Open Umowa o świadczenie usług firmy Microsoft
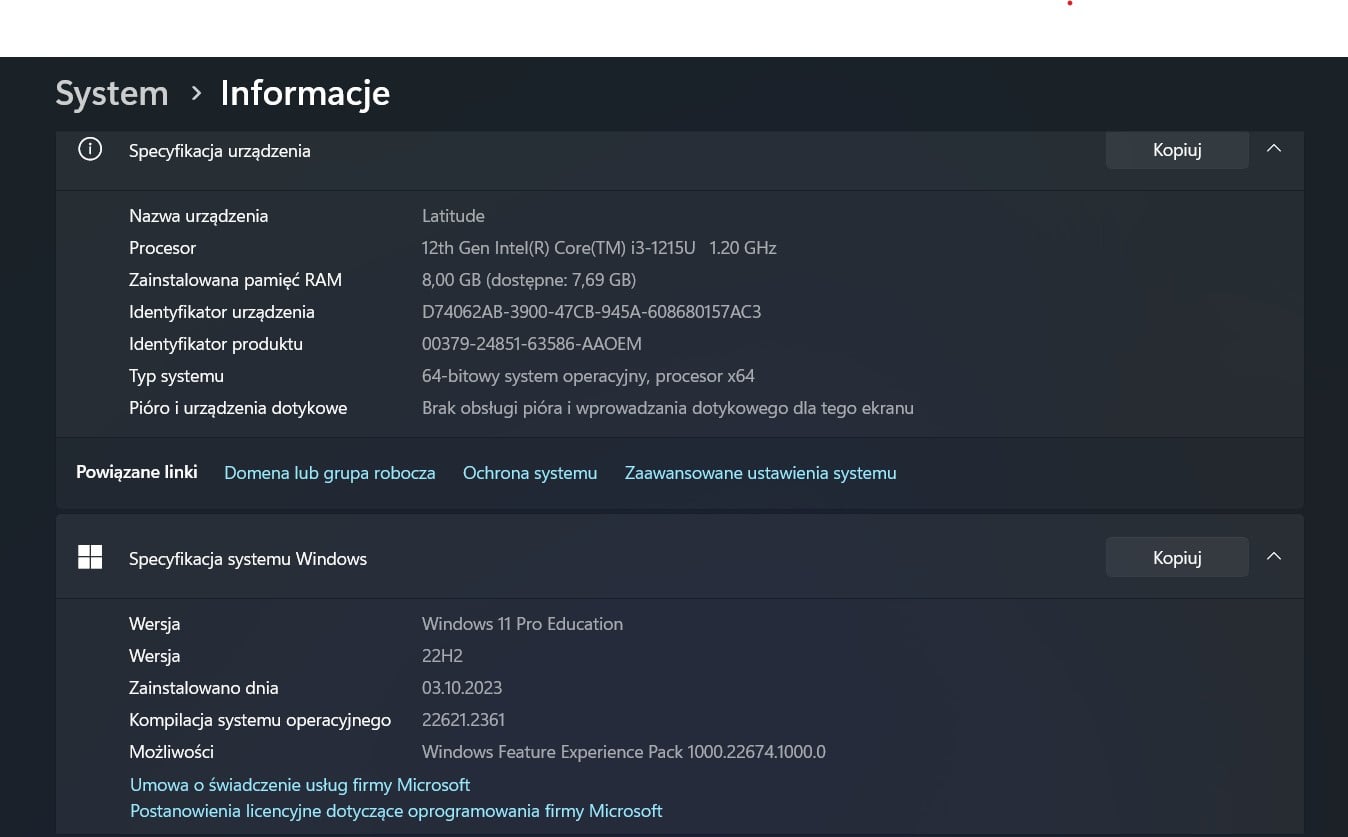The width and height of the screenshot is (1348, 837). click(300, 785)
